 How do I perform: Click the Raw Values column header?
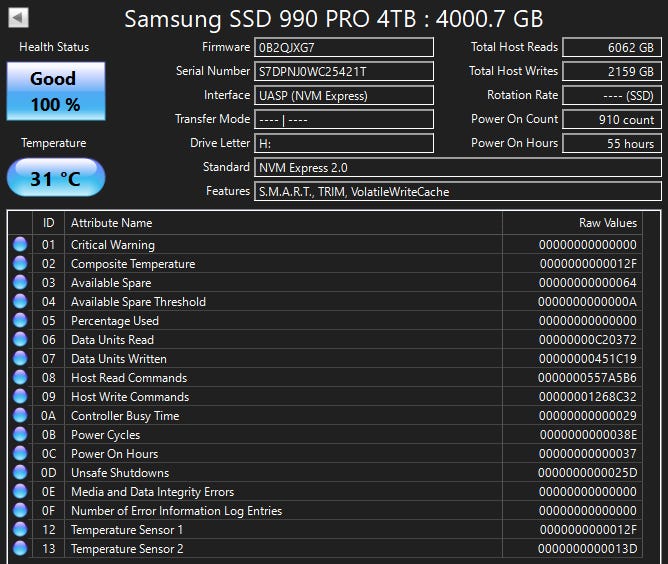point(572,223)
